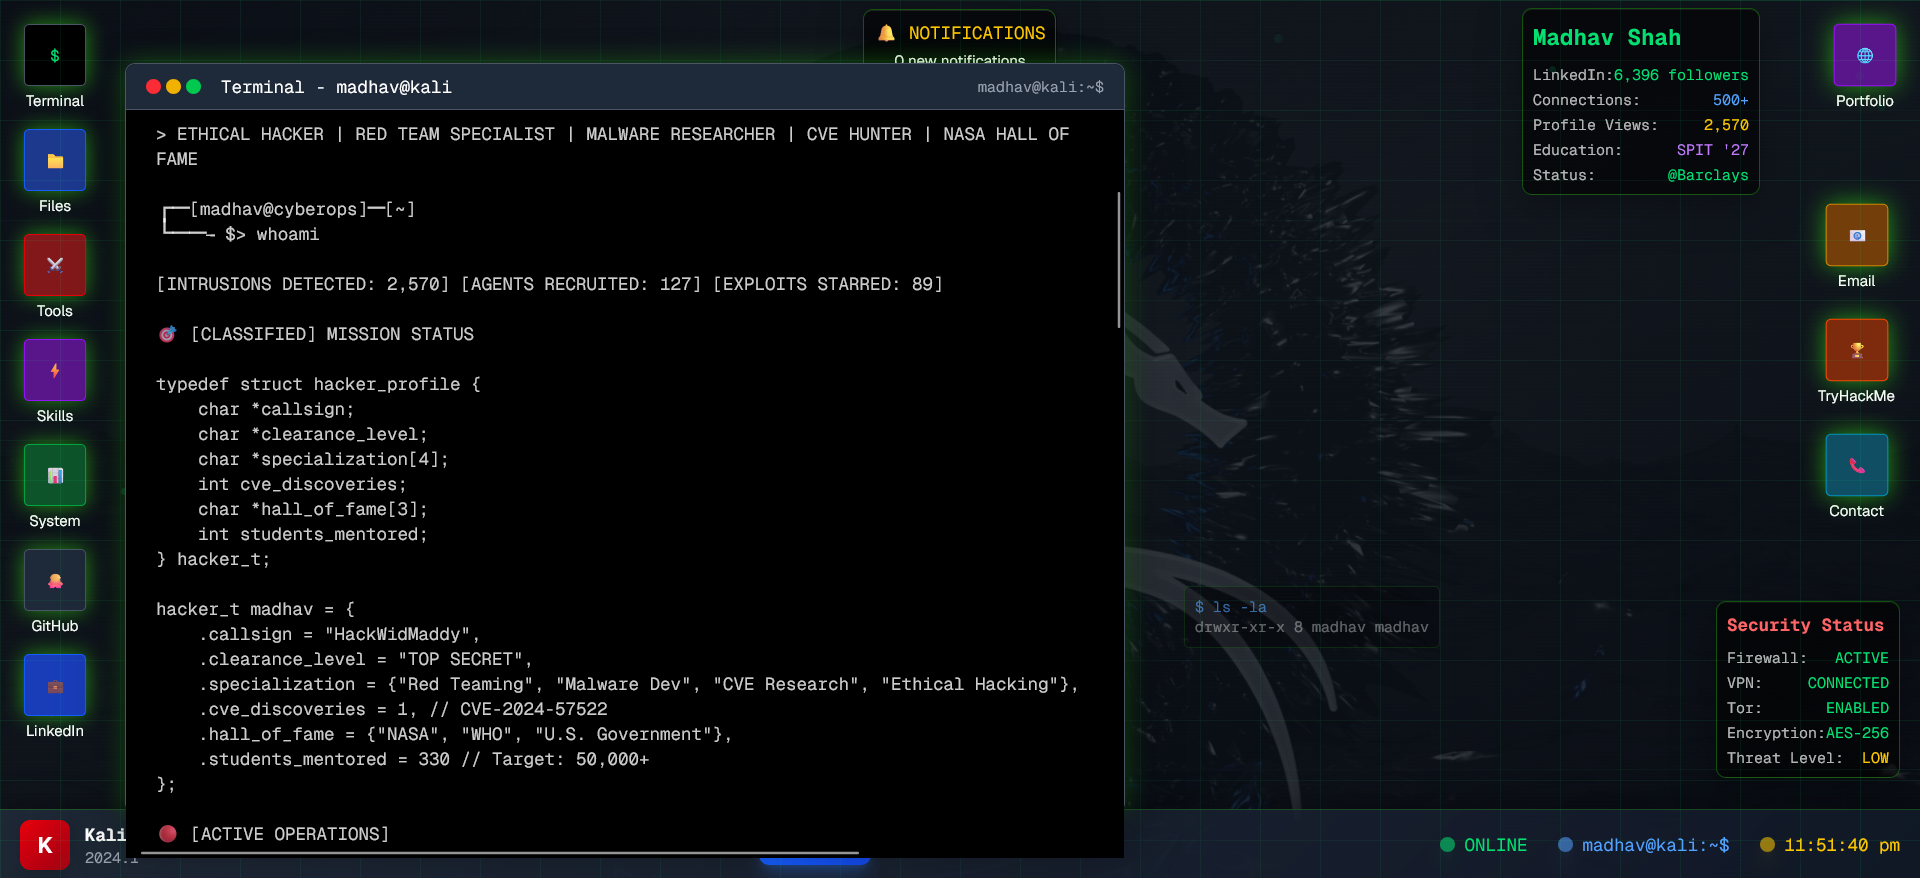Click the NOTIFICATIONS header
Screen dimensions: 1920x878
click(x=976, y=33)
